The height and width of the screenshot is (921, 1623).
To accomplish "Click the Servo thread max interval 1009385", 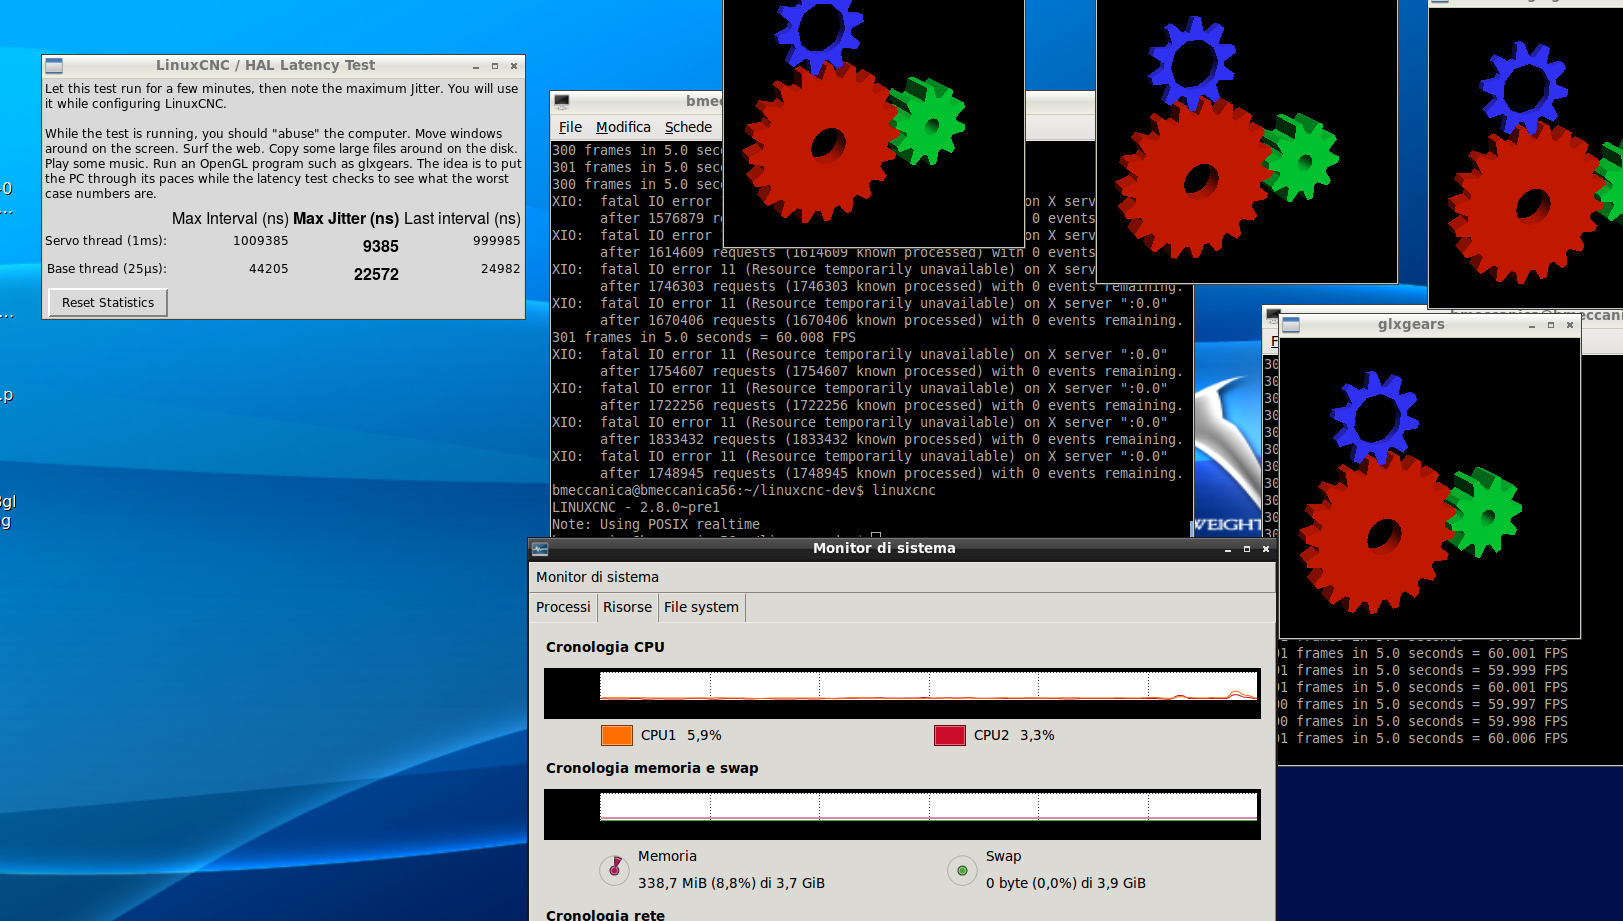I will (x=260, y=241).
